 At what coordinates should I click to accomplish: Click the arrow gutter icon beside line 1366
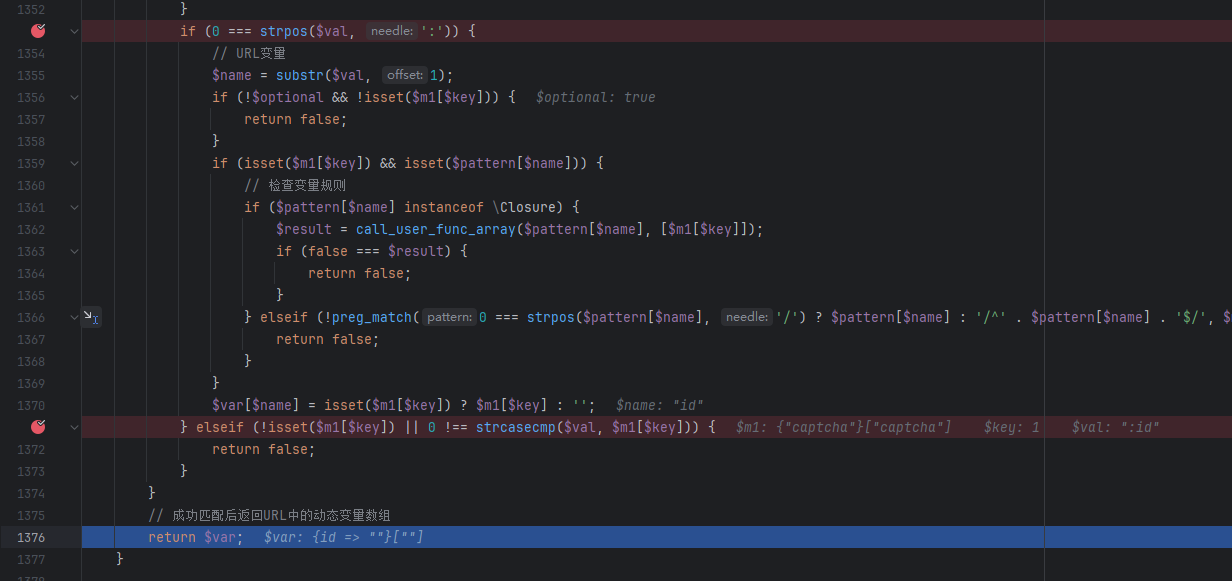click(90, 317)
